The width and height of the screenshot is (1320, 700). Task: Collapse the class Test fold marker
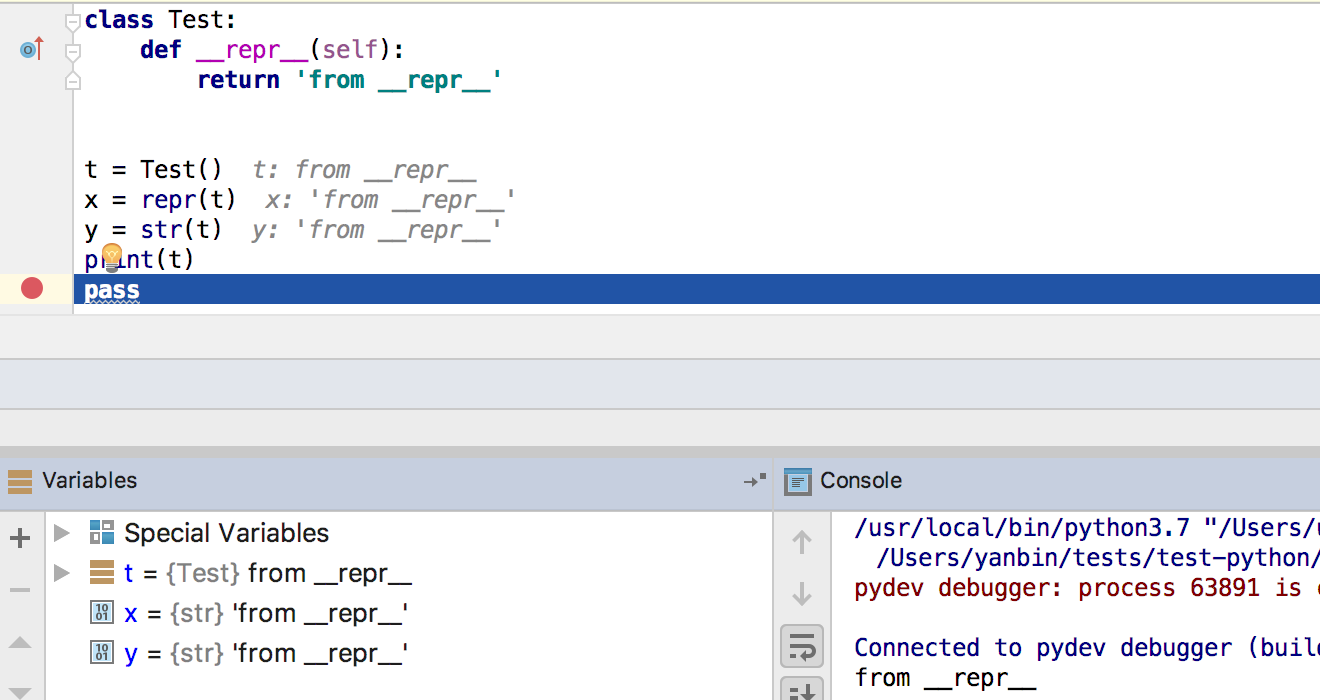pos(72,20)
